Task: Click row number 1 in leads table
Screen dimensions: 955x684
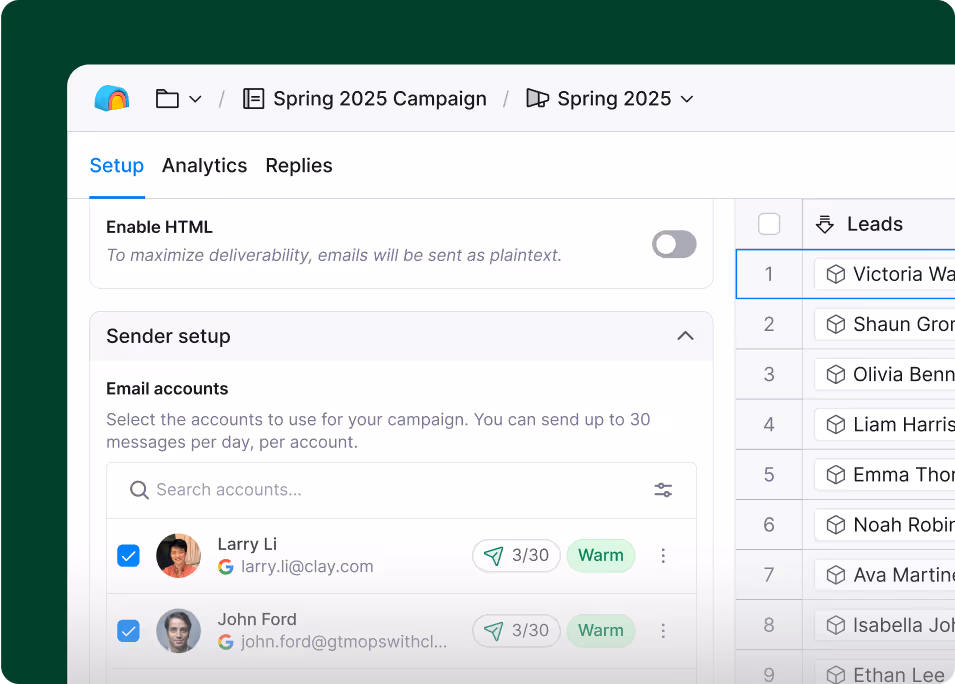Action: tap(769, 274)
